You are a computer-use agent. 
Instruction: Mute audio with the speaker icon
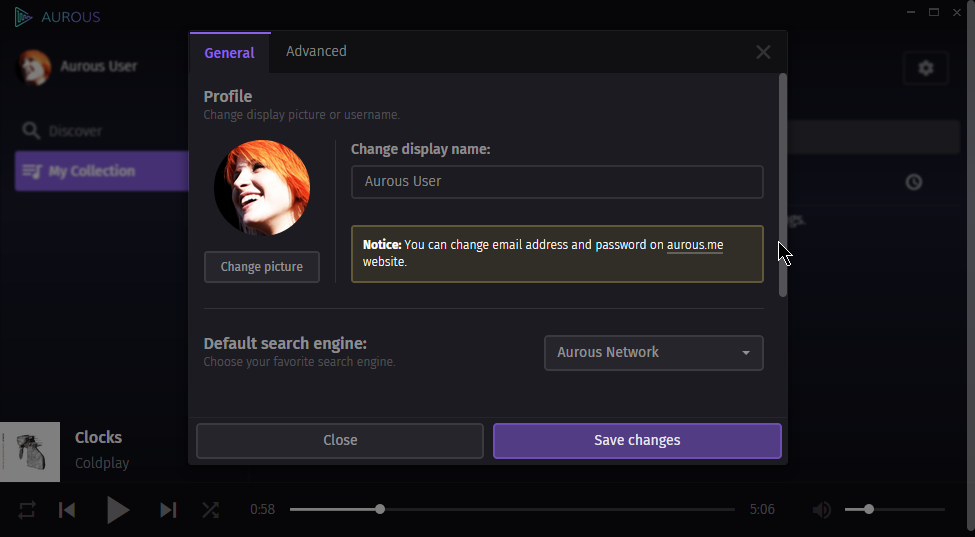(x=821, y=510)
